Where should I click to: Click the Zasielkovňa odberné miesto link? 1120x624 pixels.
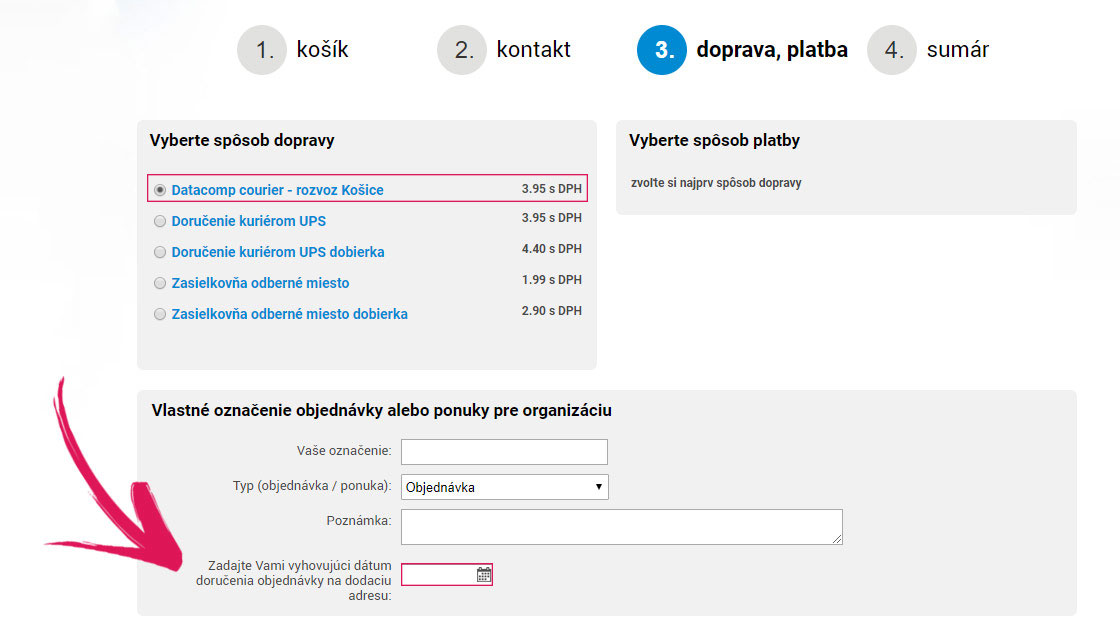pyautogui.click(x=260, y=283)
